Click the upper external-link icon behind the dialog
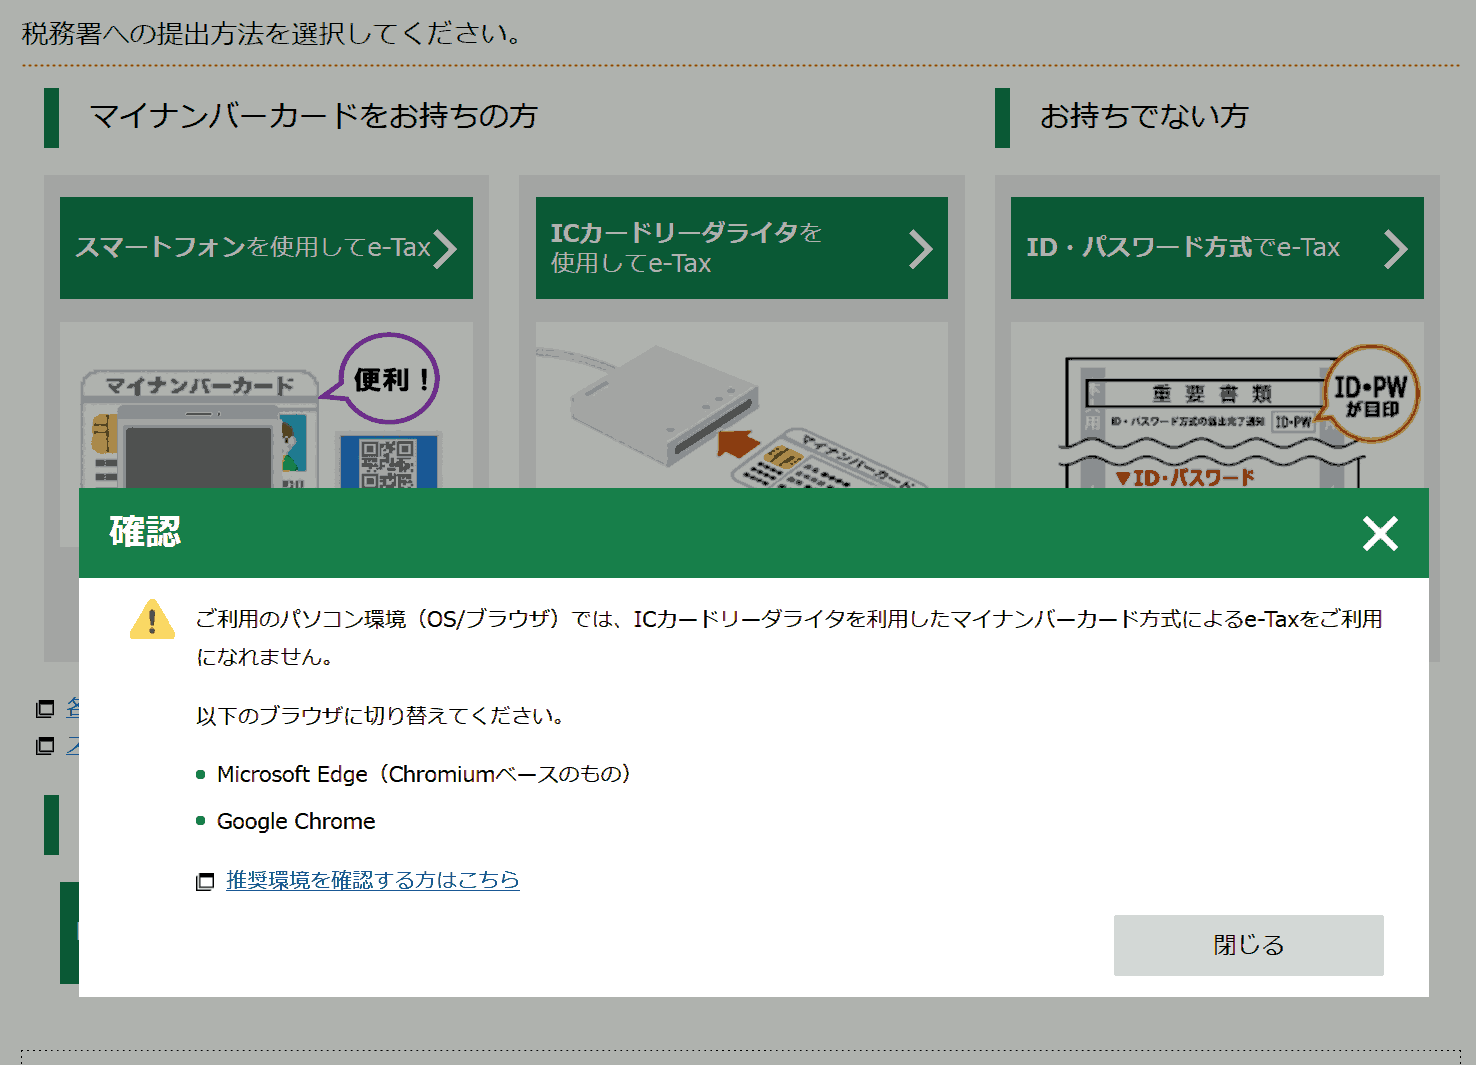Screen dimensions: 1476x1065 [45, 709]
